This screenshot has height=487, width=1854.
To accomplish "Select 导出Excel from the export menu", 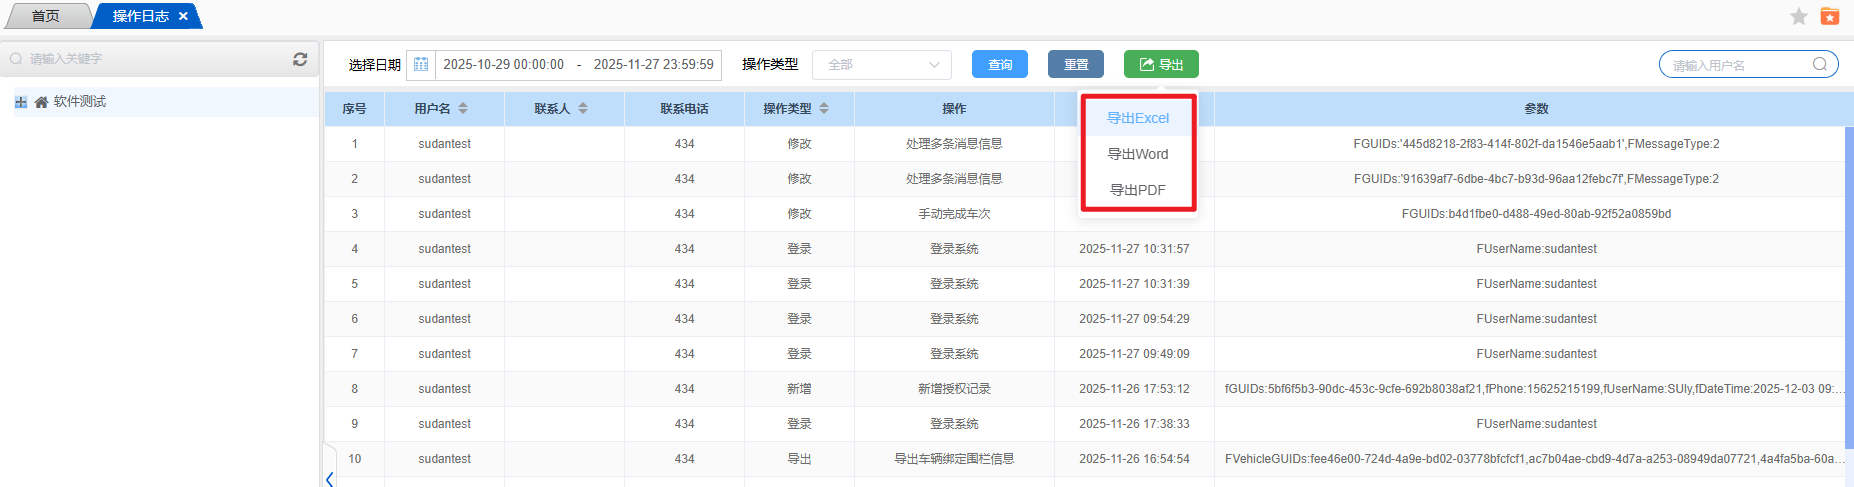I will 1137,118.
